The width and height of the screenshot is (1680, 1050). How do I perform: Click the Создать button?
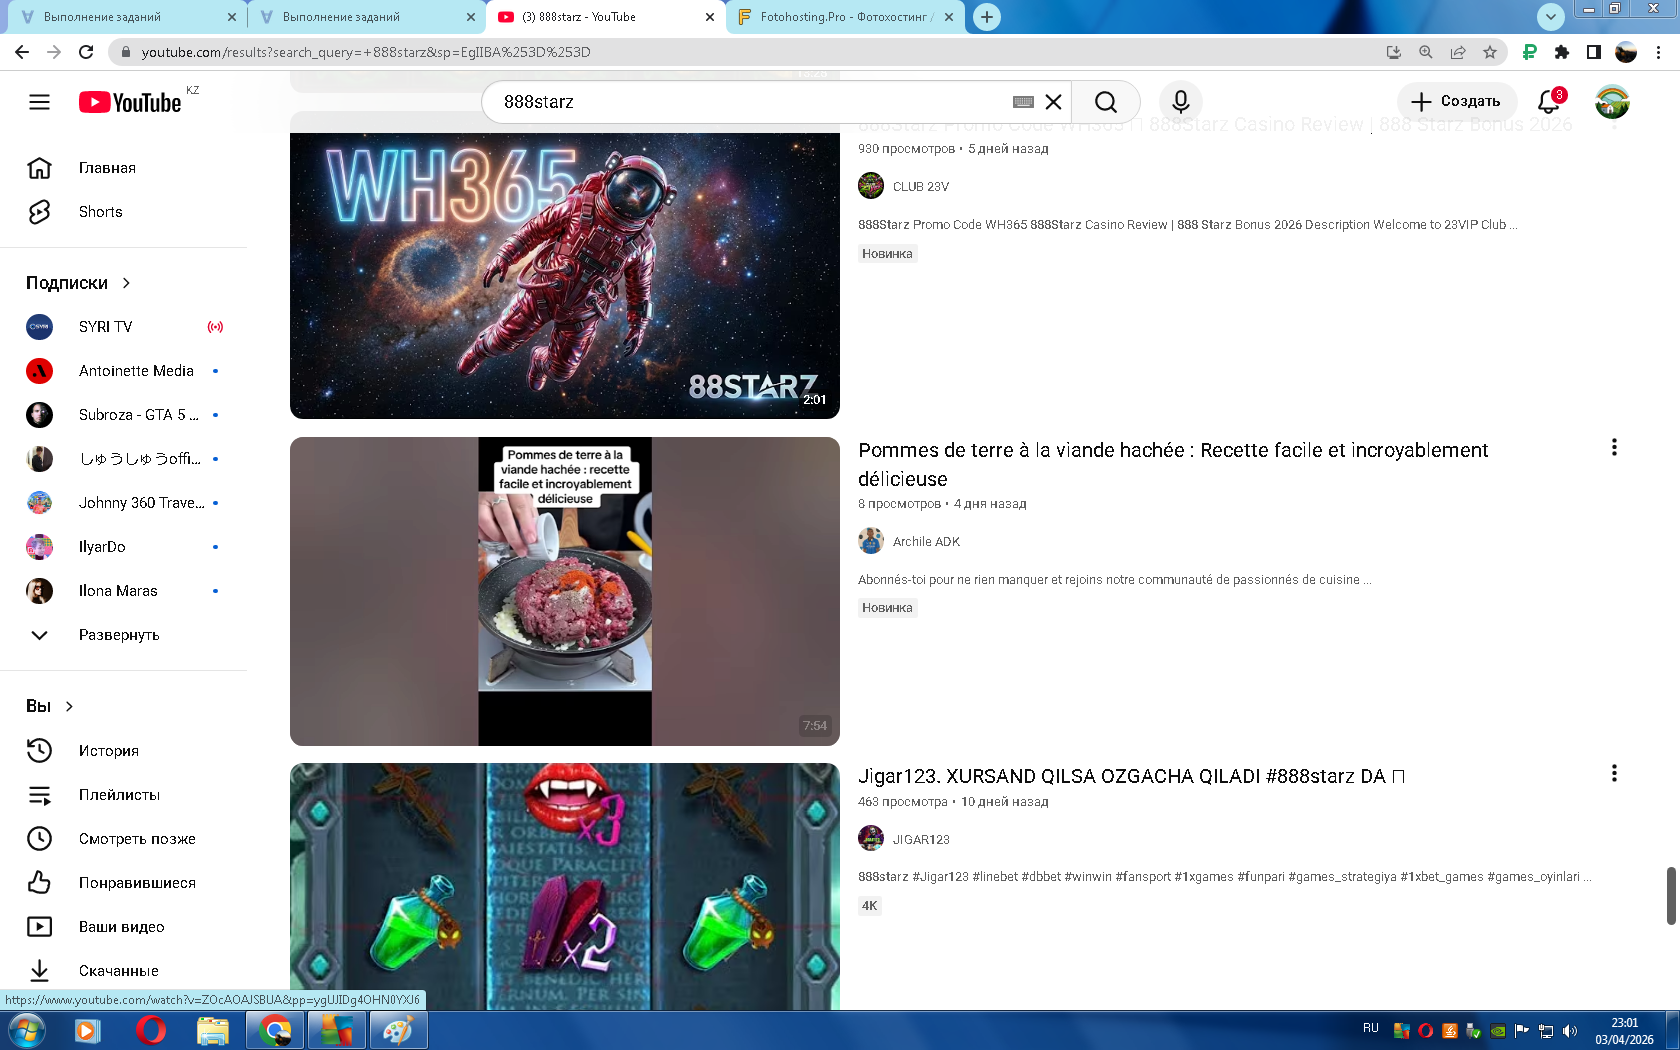pos(1456,102)
